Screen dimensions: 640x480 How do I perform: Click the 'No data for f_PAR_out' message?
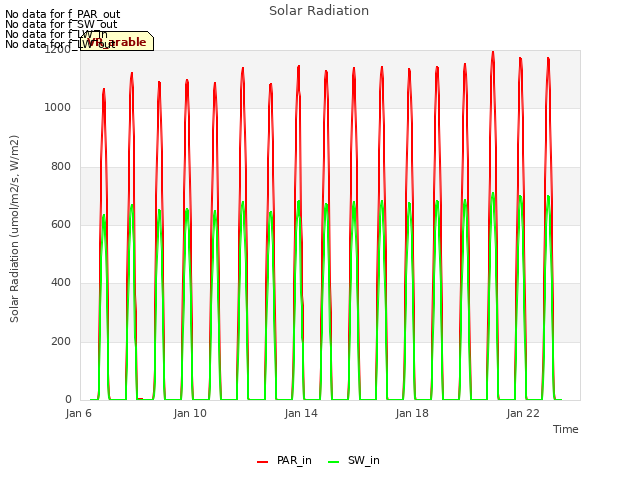62,14
